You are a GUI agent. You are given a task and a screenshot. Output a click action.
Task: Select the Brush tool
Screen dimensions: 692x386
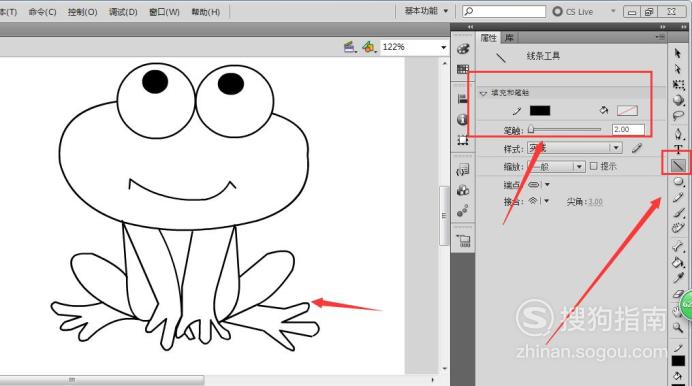click(678, 213)
